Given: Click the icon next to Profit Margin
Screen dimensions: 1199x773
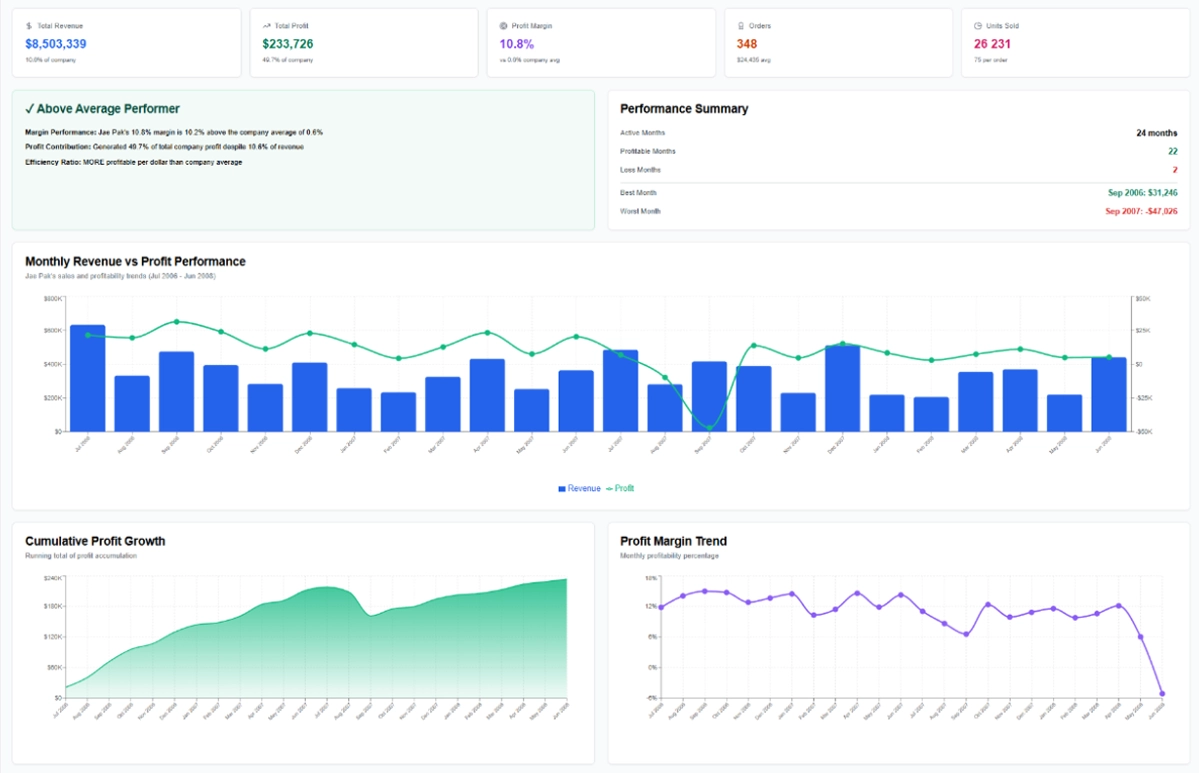Looking at the screenshot, I should click(x=503, y=26).
